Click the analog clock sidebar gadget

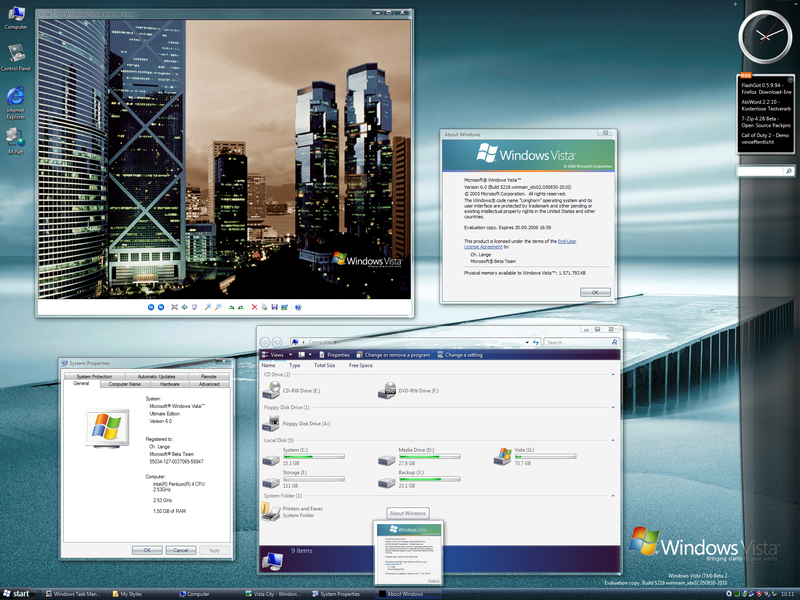764,36
